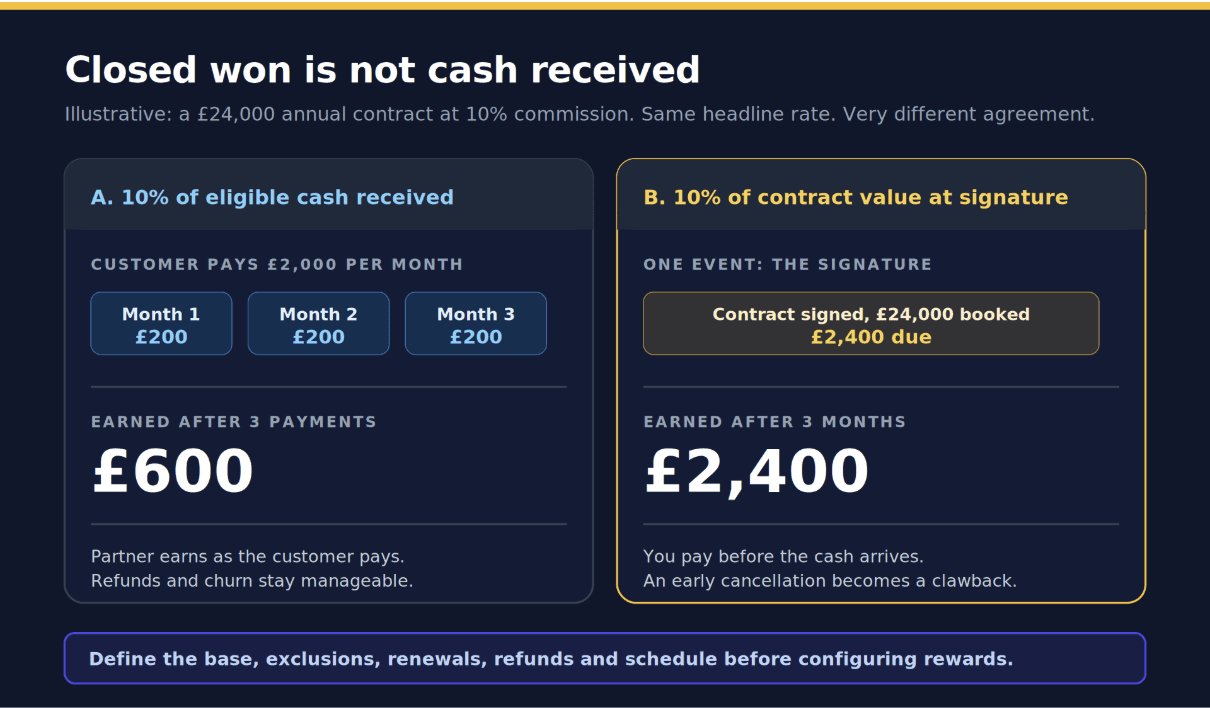Click 'Earned after 3 payments' label

(x=234, y=422)
